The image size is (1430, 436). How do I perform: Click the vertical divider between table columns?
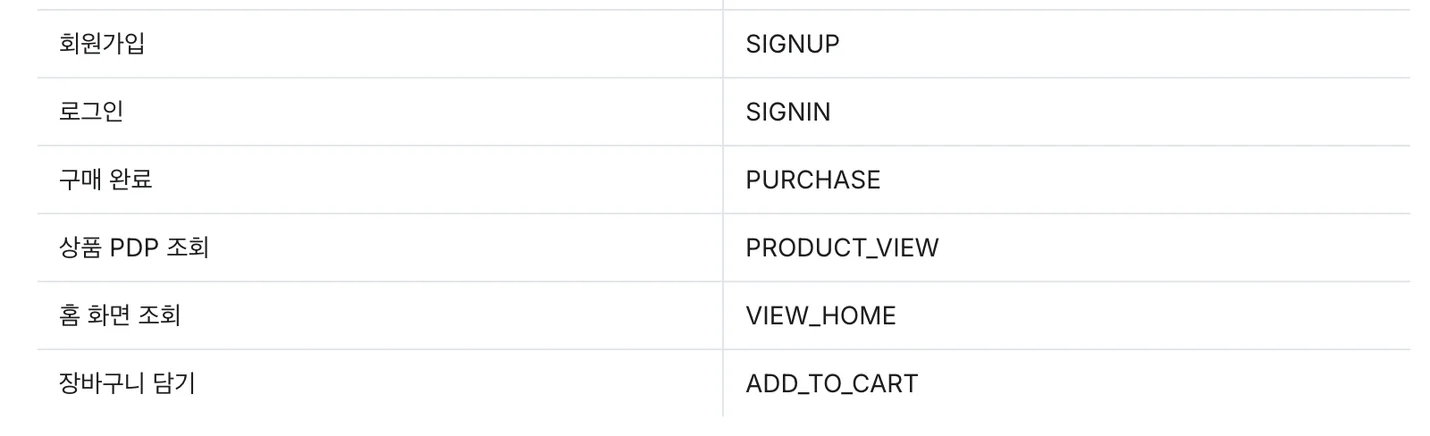723,214
